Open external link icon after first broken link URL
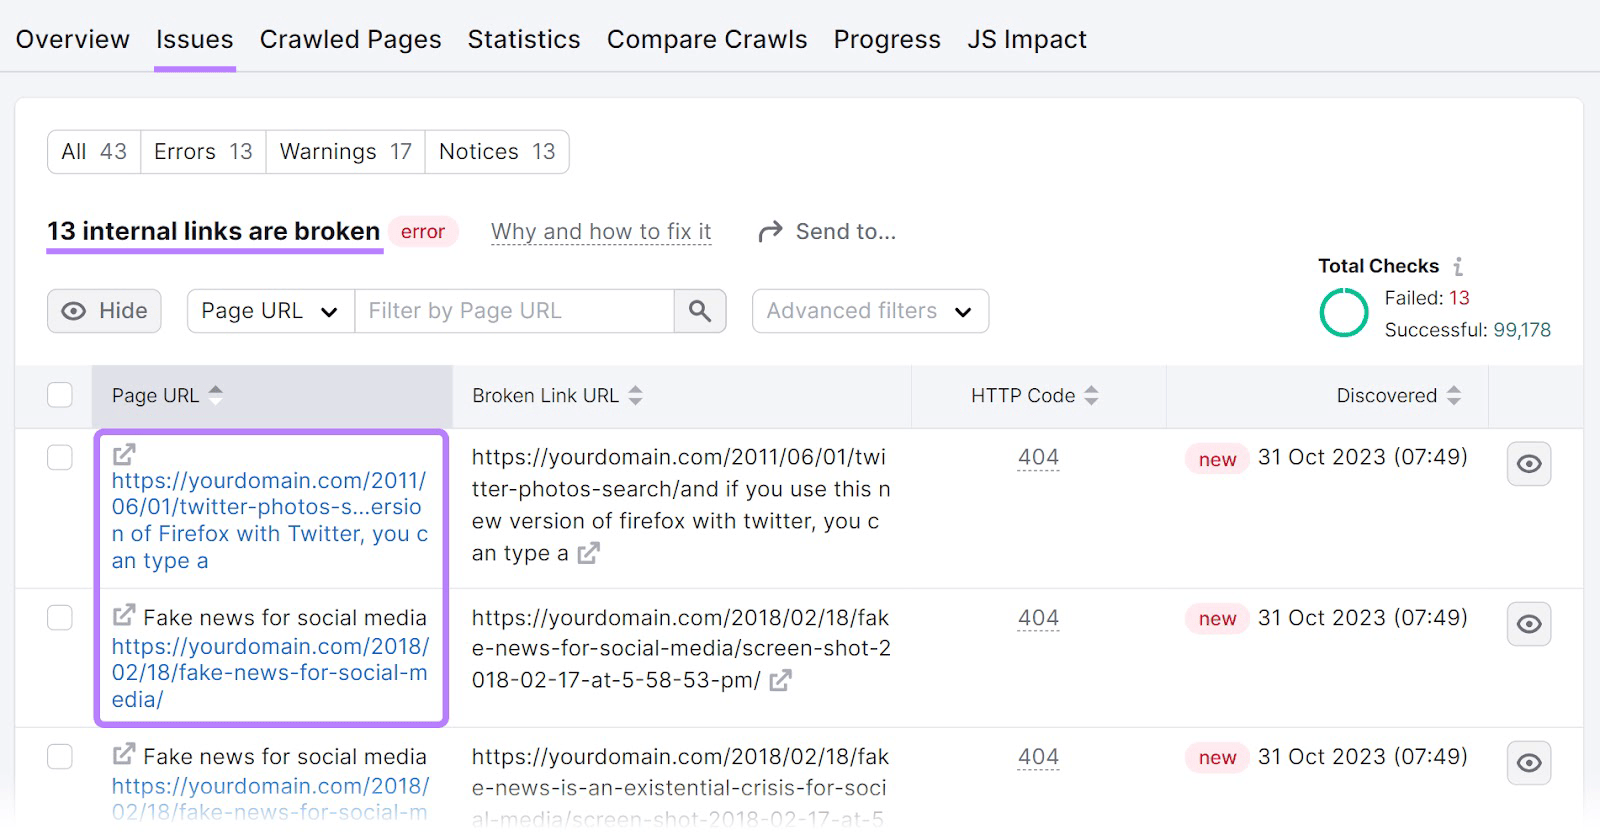 pos(589,553)
